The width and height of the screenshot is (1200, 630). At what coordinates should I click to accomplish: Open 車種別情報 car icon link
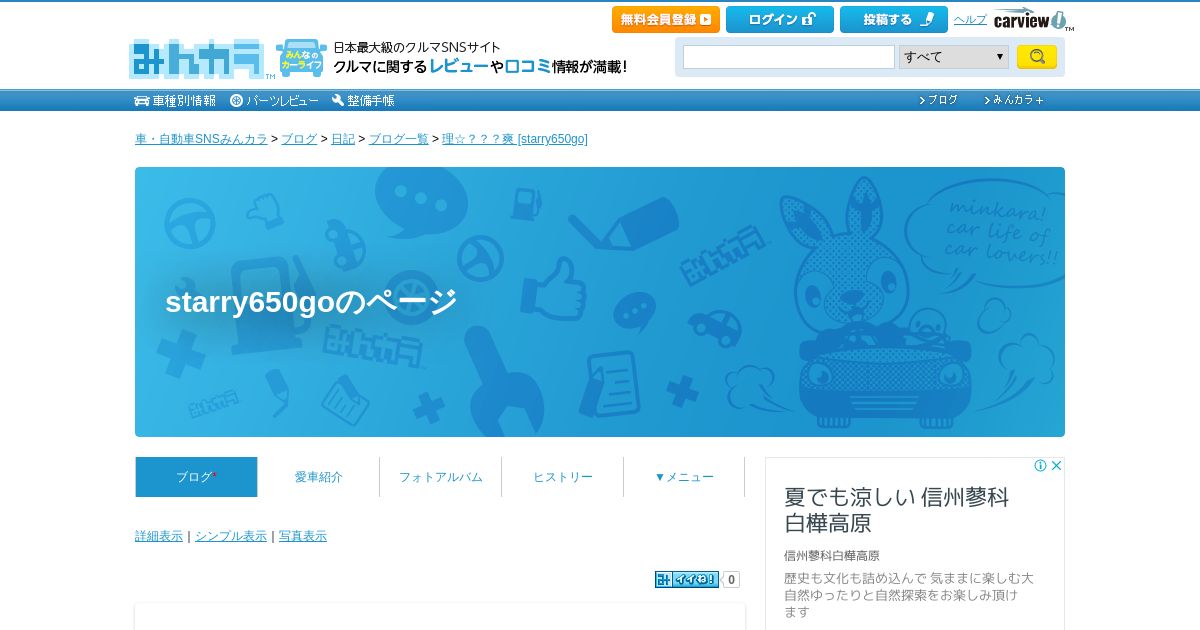[175, 100]
